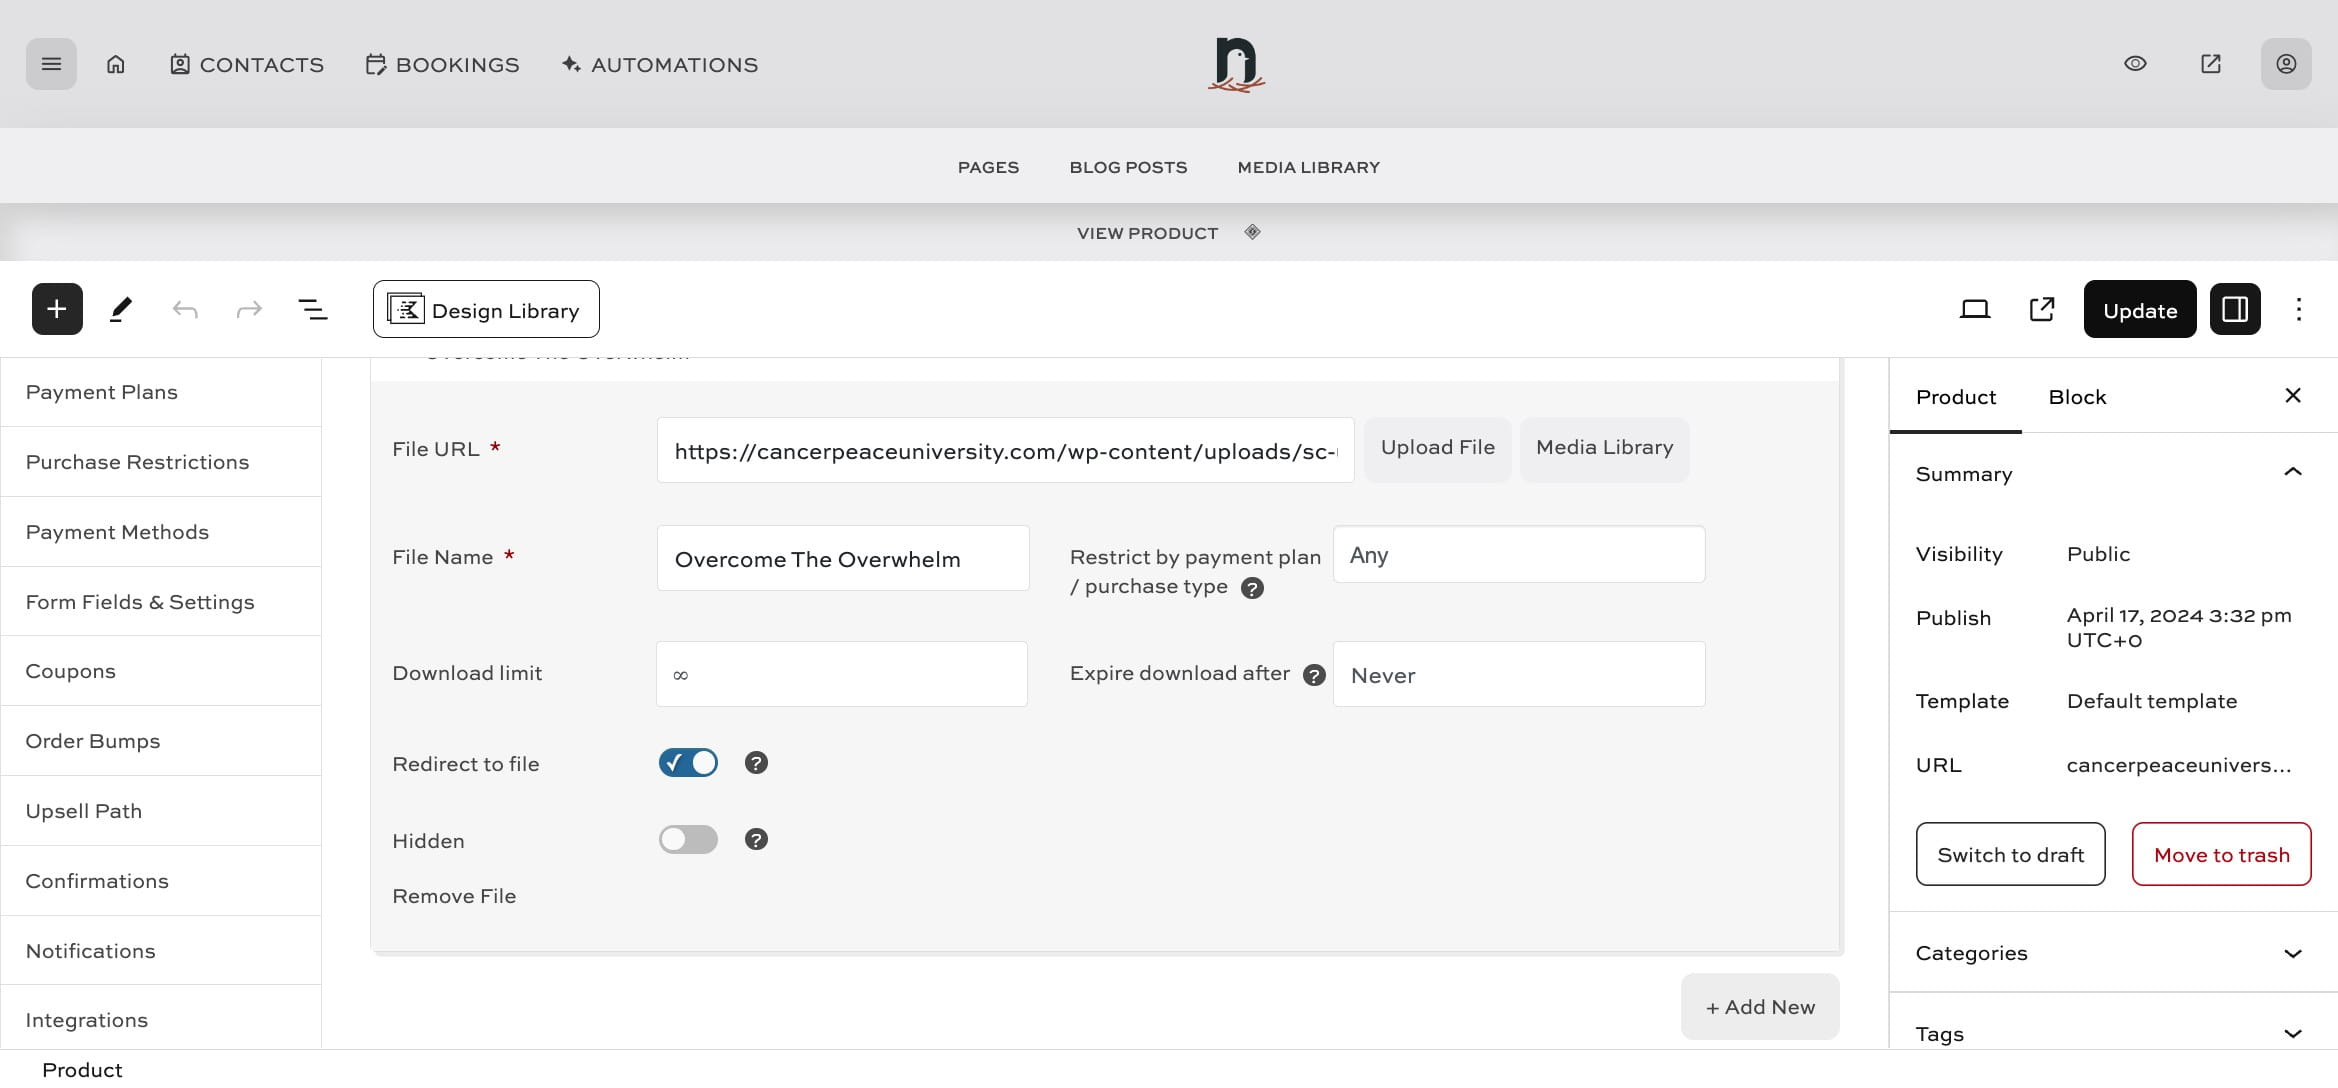Screen dimensions: 2338x1088
Task: Open the Coupons settings section
Action: [71, 671]
